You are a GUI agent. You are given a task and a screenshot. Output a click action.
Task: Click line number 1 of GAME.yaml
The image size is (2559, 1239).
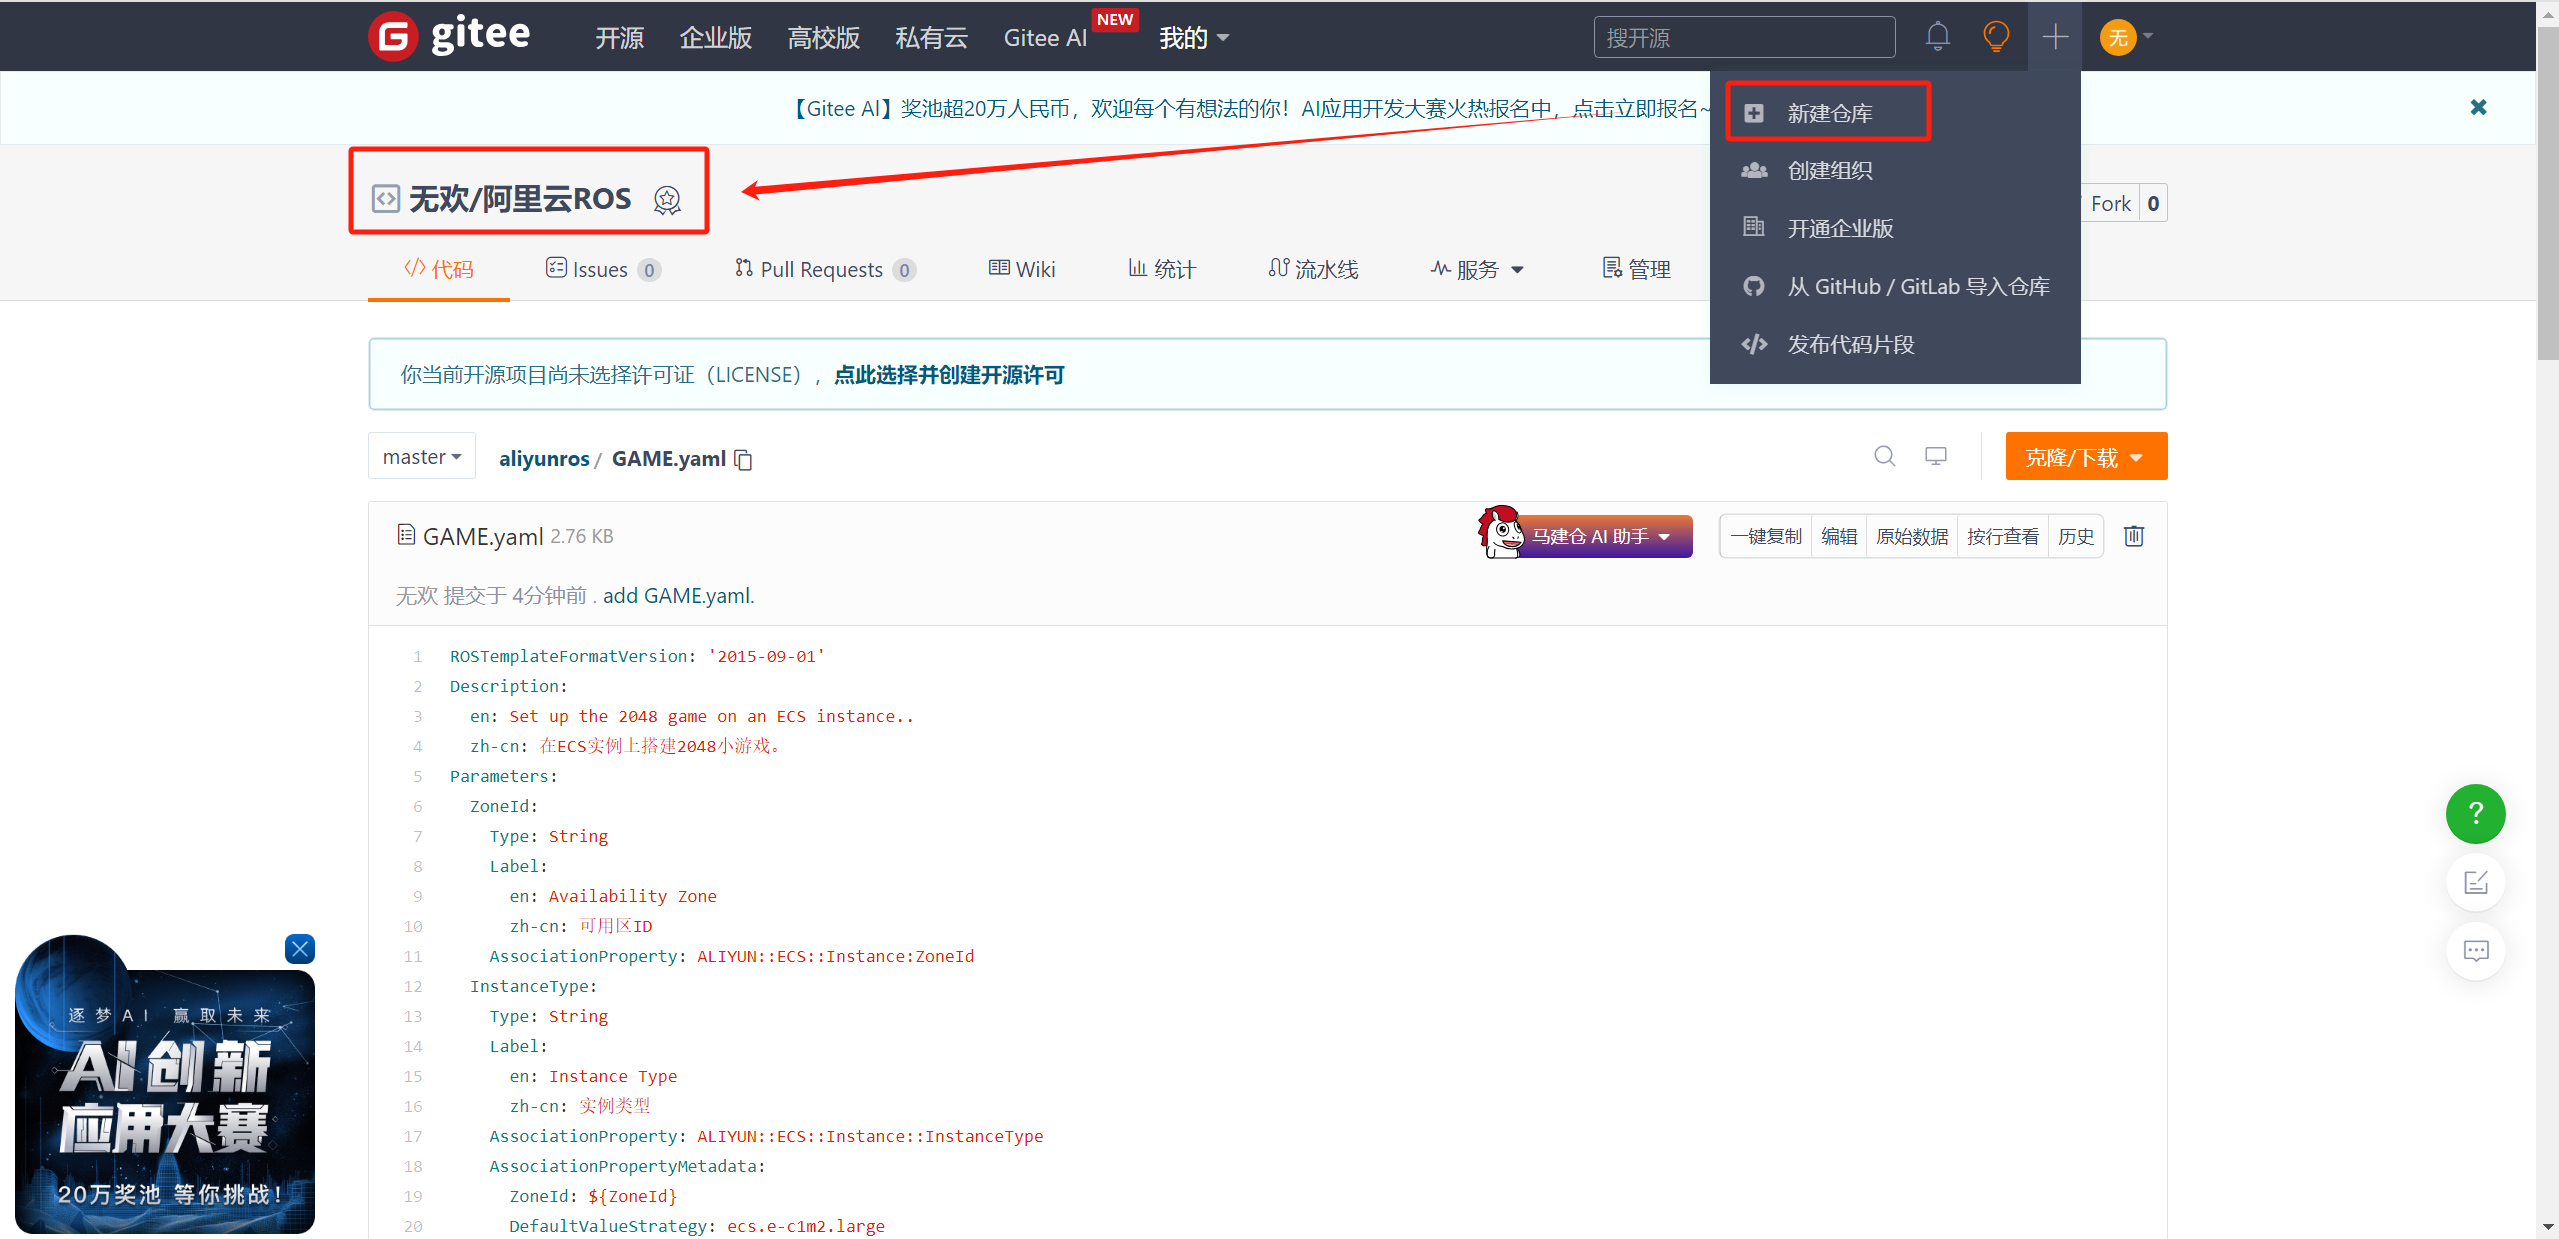[417, 657]
